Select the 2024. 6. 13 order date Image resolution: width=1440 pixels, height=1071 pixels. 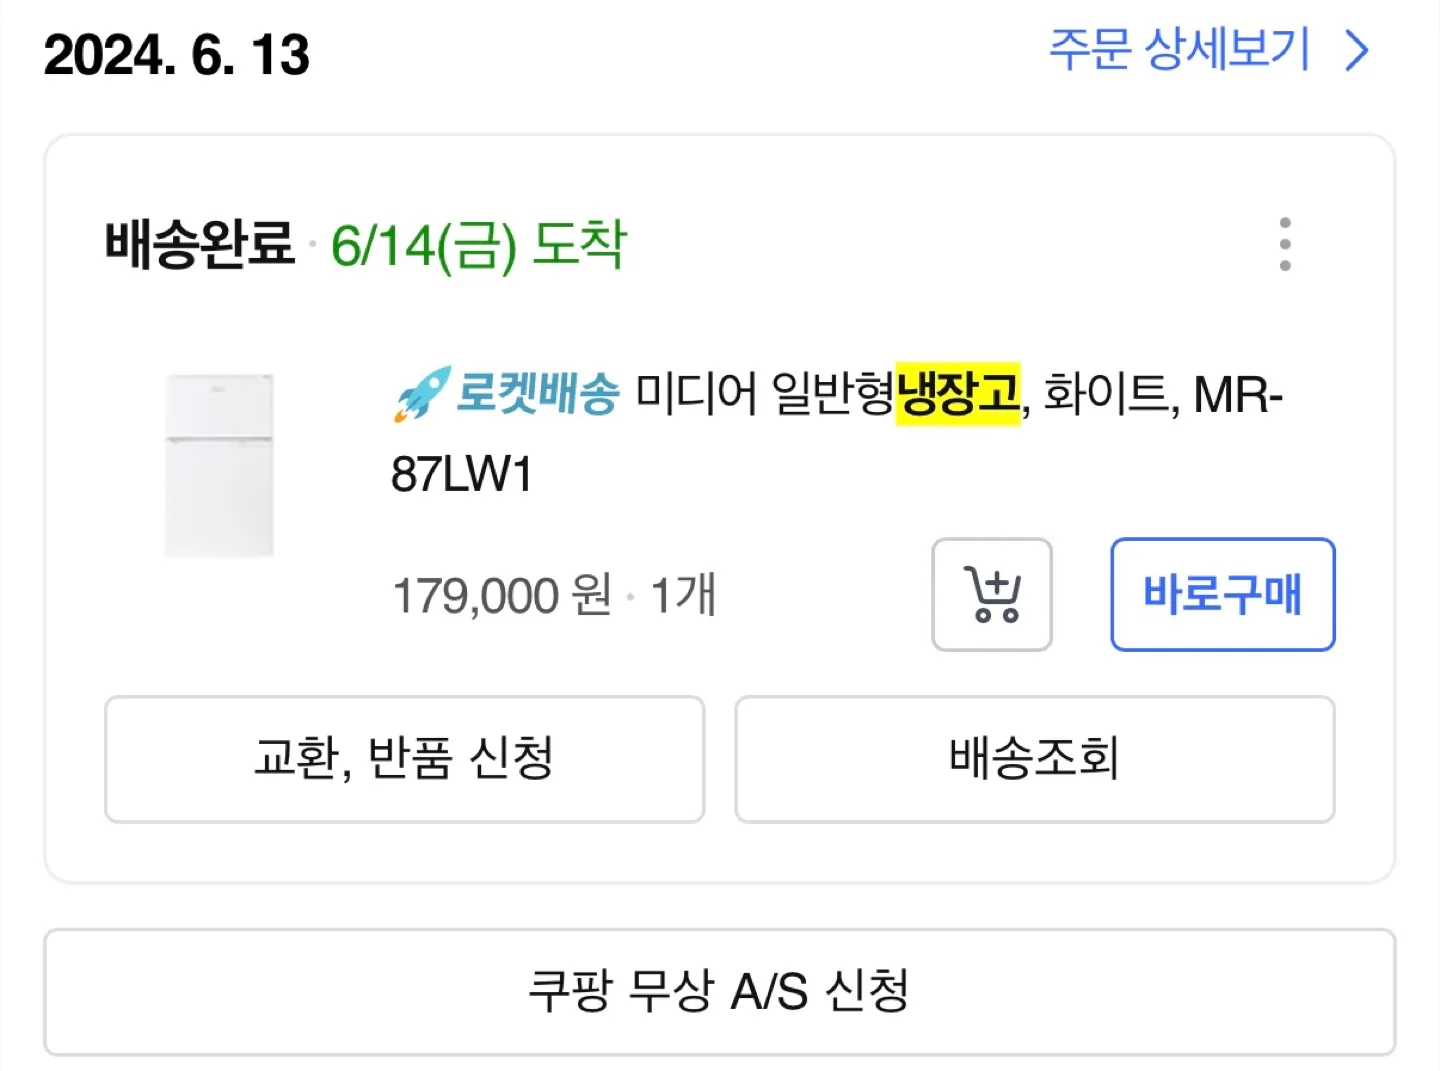[177, 54]
